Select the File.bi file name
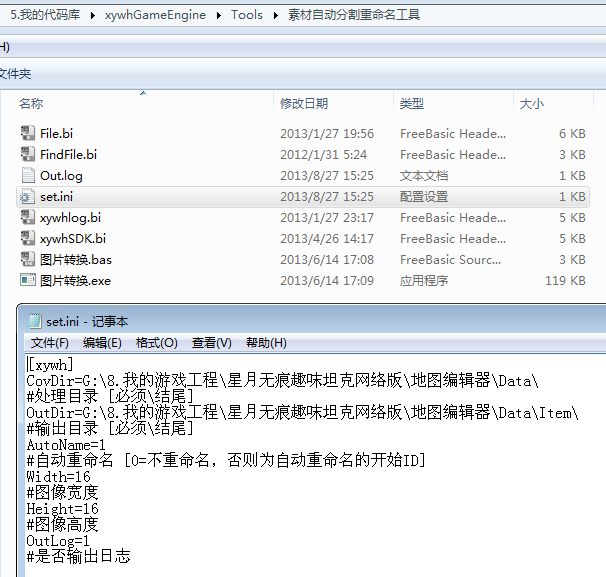The height and width of the screenshot is (577, 606). coord(56,134)
